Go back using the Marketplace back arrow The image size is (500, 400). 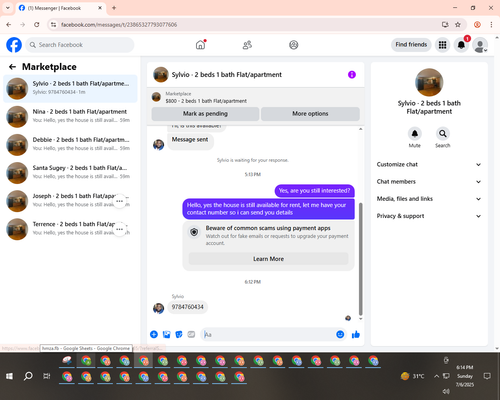[x=12, y=67]
